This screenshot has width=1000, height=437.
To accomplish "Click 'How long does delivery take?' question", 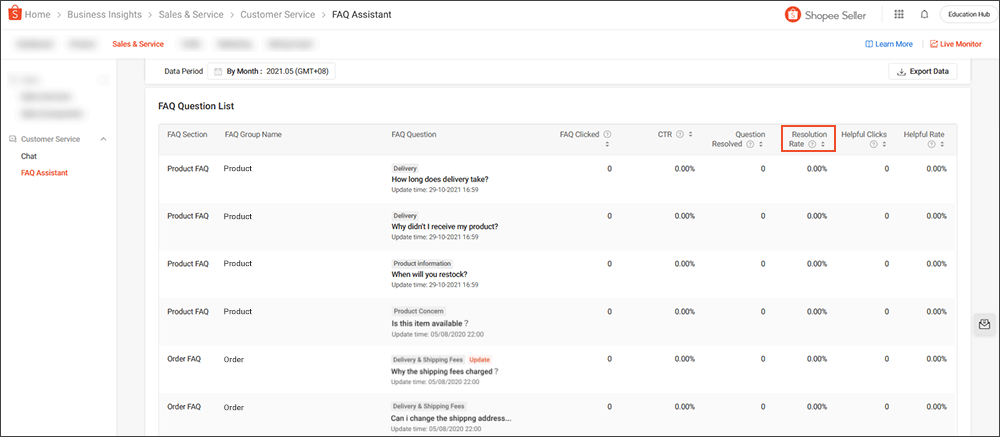I will (440, 179).
